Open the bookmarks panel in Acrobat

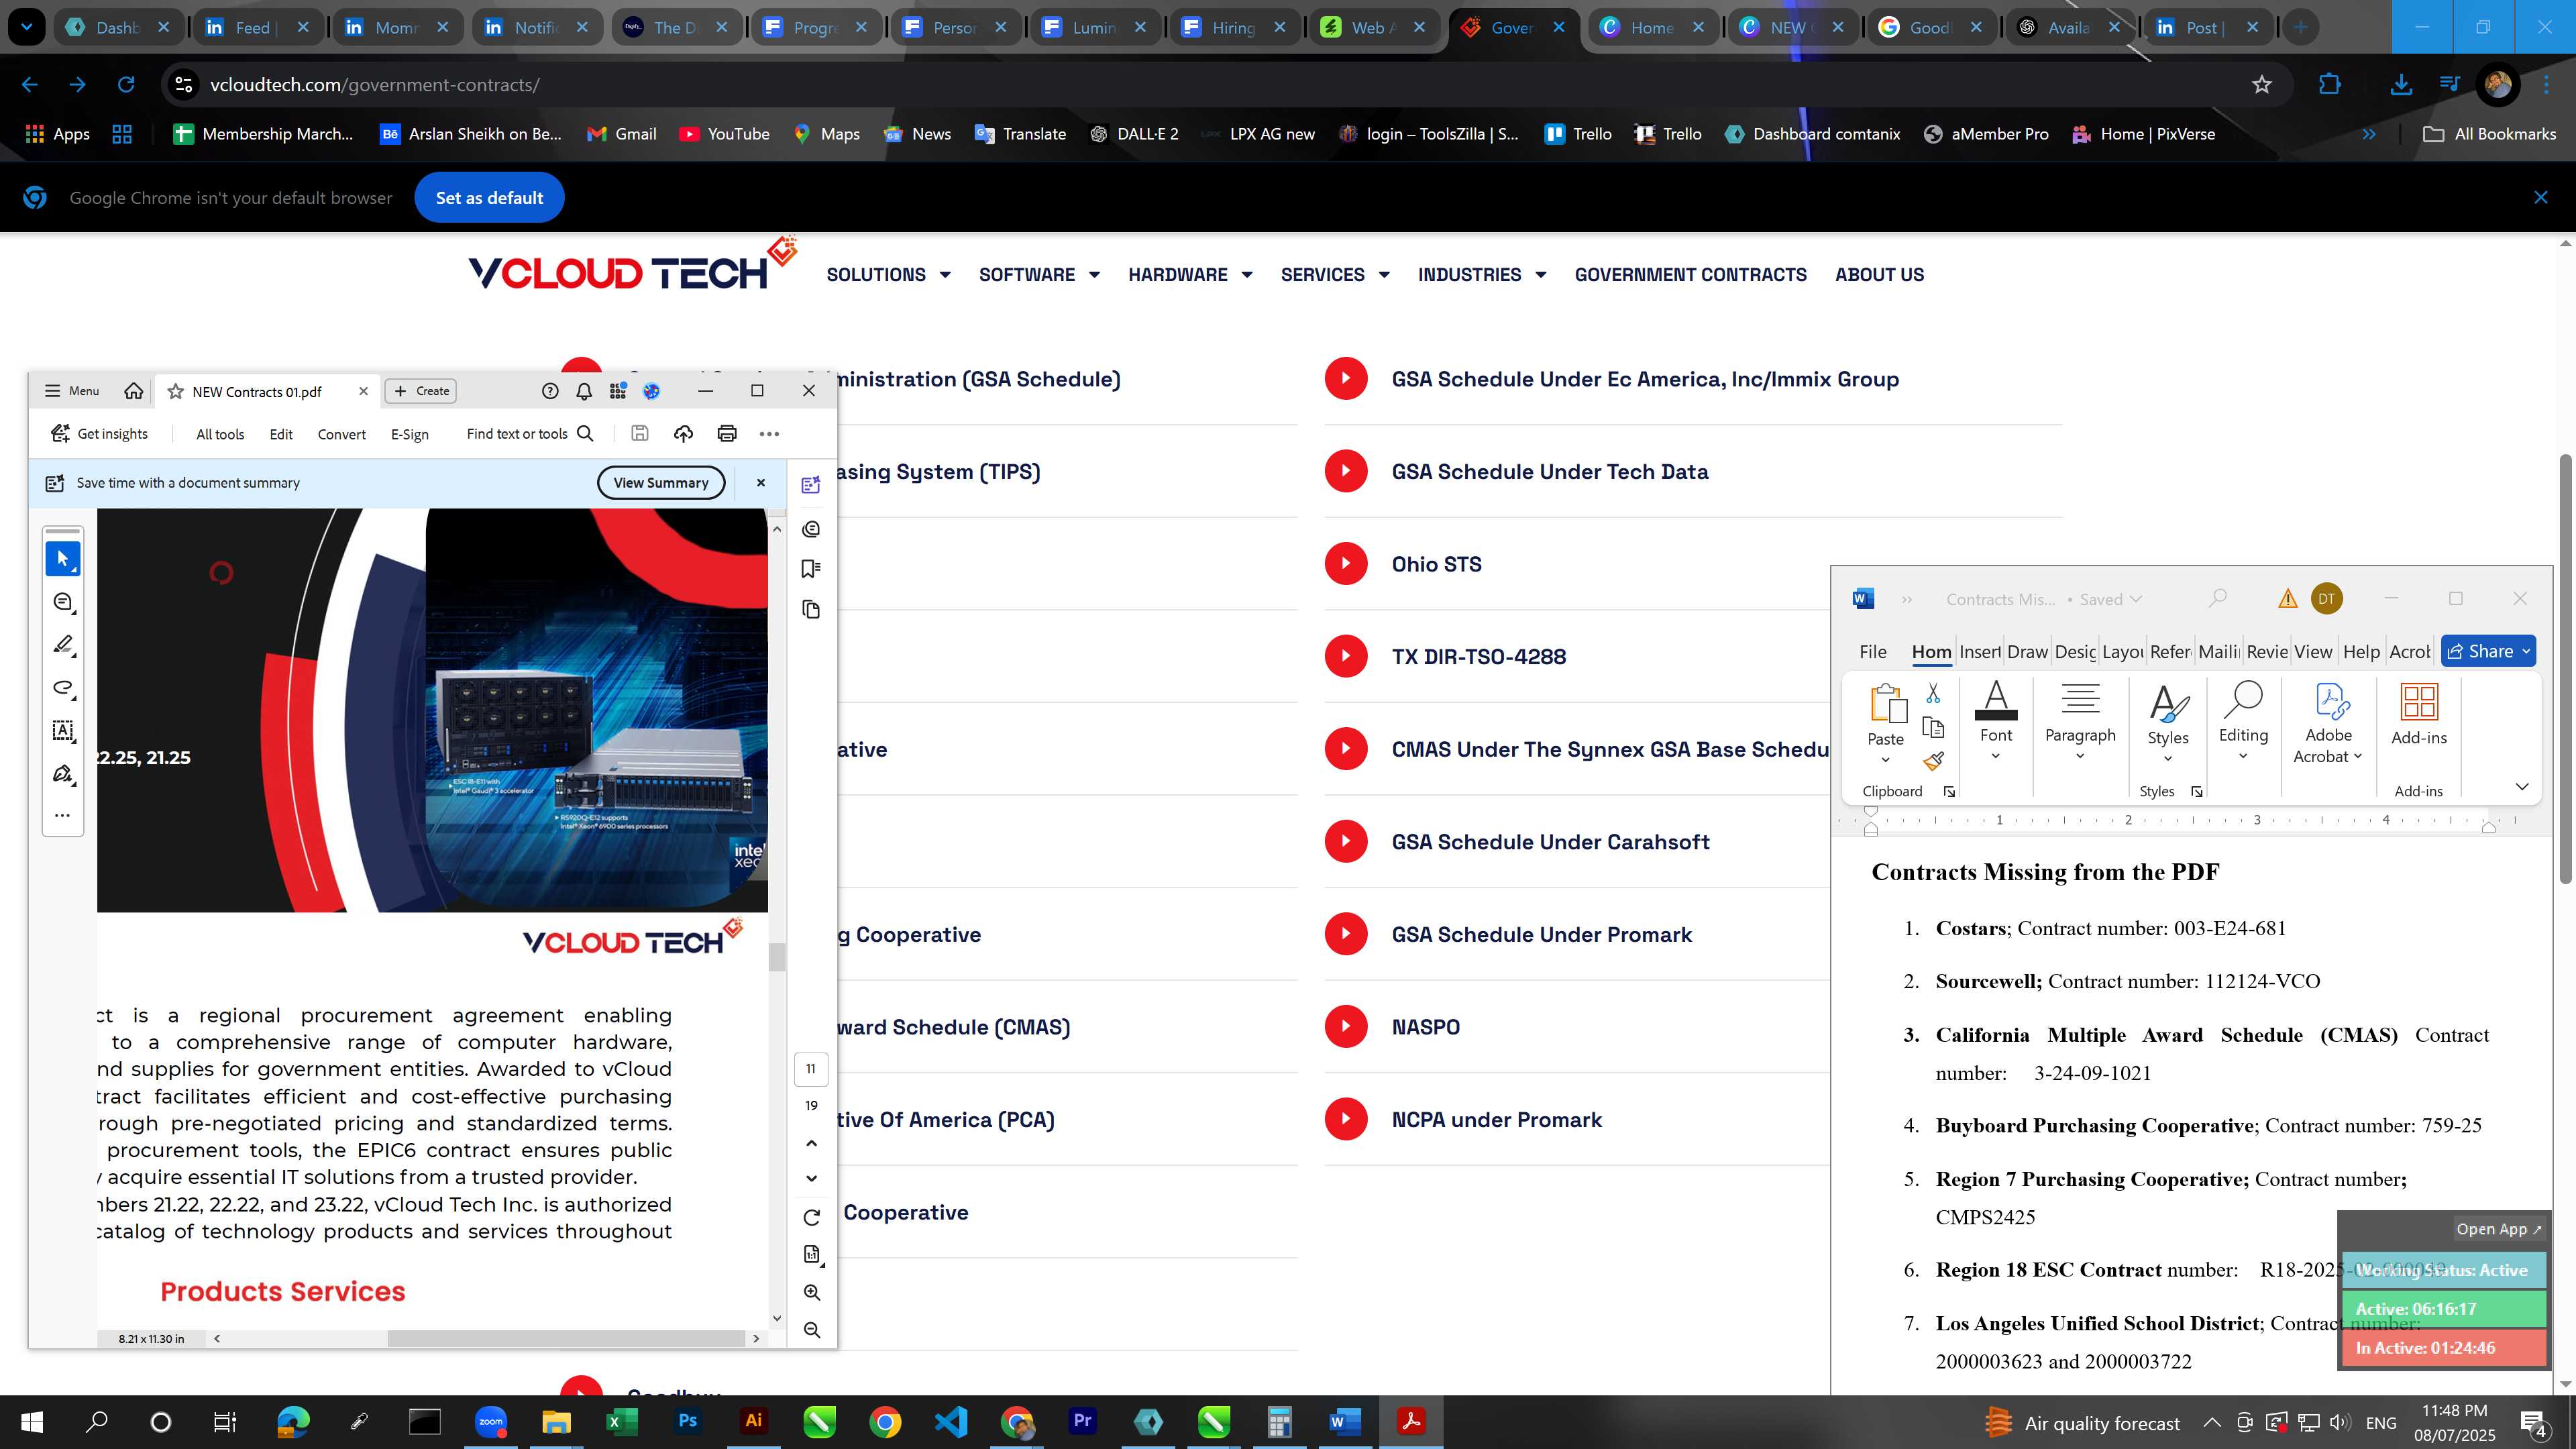click(x=811, y=569)
